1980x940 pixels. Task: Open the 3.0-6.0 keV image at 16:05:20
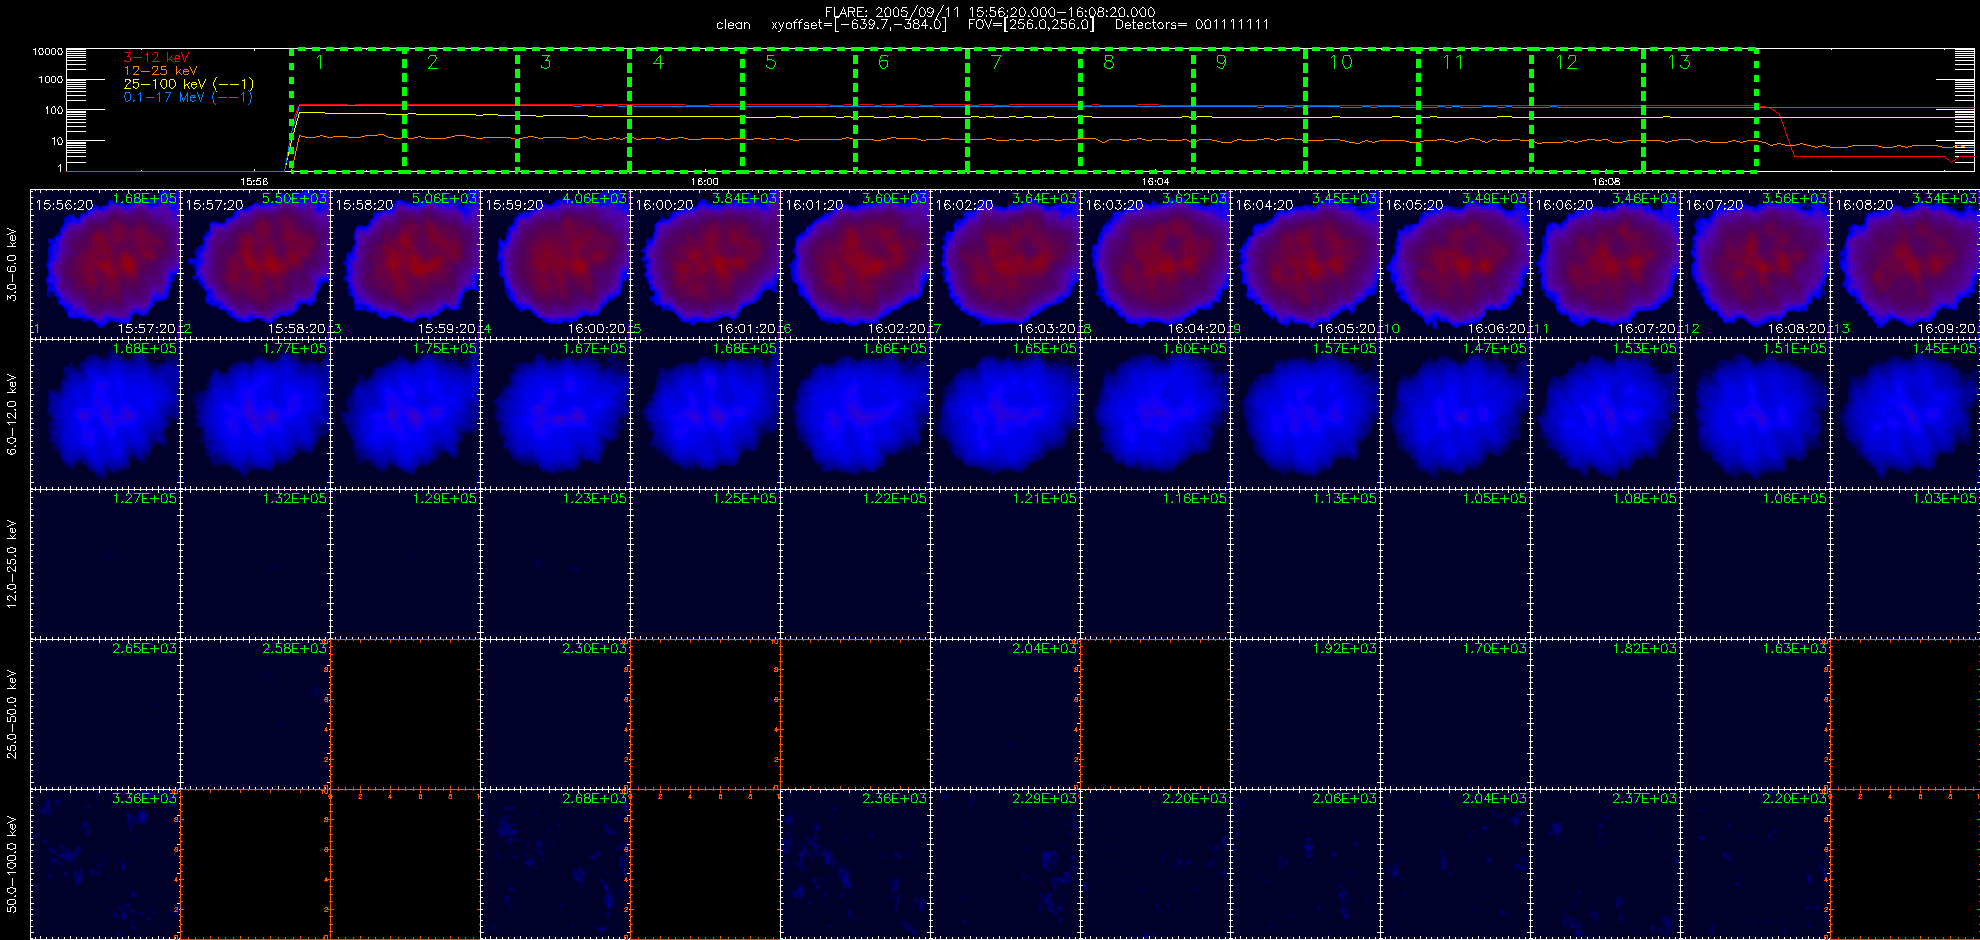click(1456, 264)
